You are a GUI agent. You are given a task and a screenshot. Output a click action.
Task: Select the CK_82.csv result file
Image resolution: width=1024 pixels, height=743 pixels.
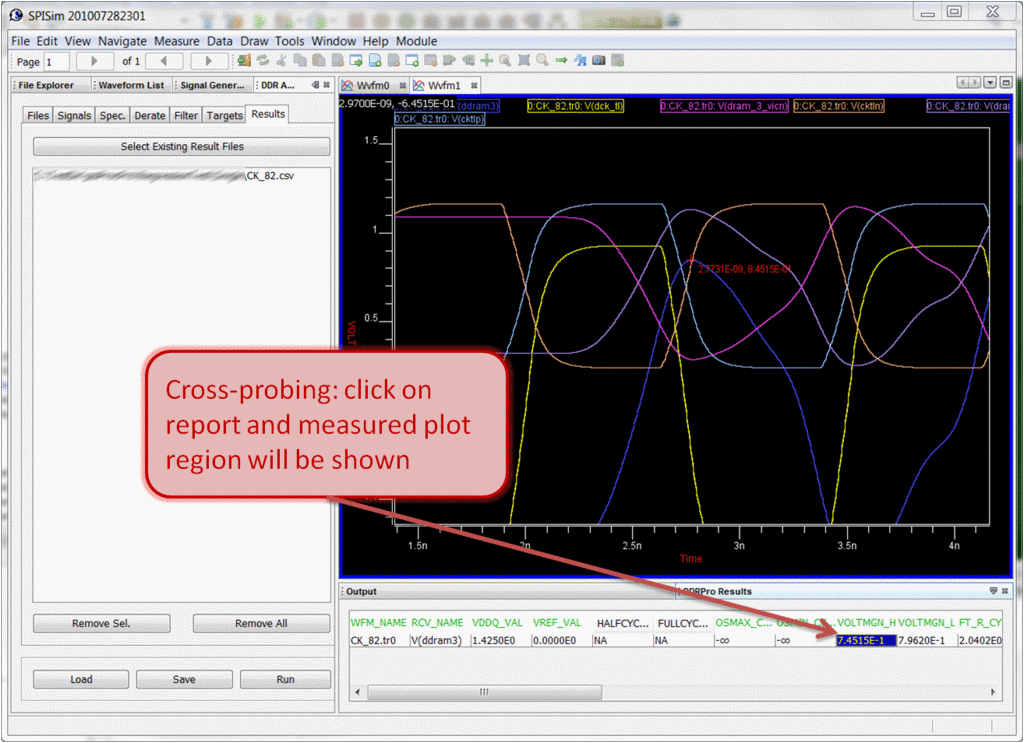pos(271,176)
